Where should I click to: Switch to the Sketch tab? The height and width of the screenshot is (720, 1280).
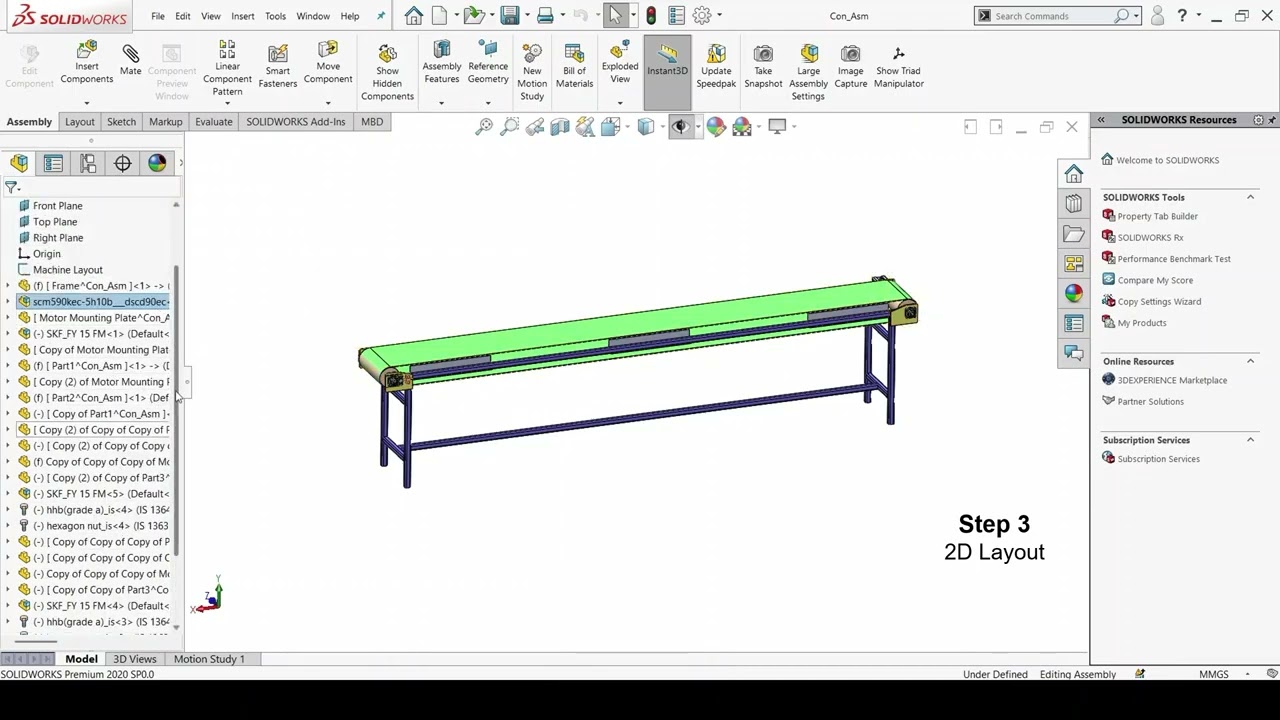(x=121, y=122)
